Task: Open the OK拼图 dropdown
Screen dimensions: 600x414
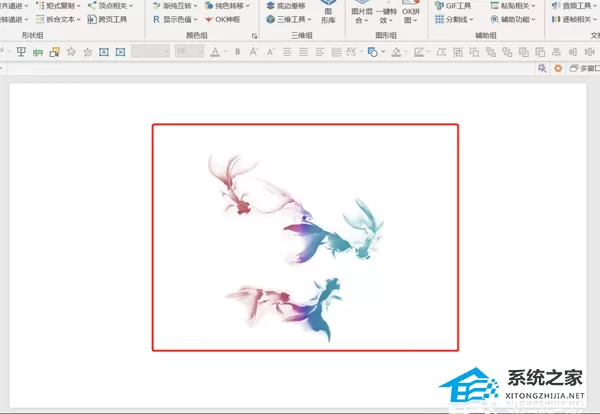Action: tap(411, 13)
